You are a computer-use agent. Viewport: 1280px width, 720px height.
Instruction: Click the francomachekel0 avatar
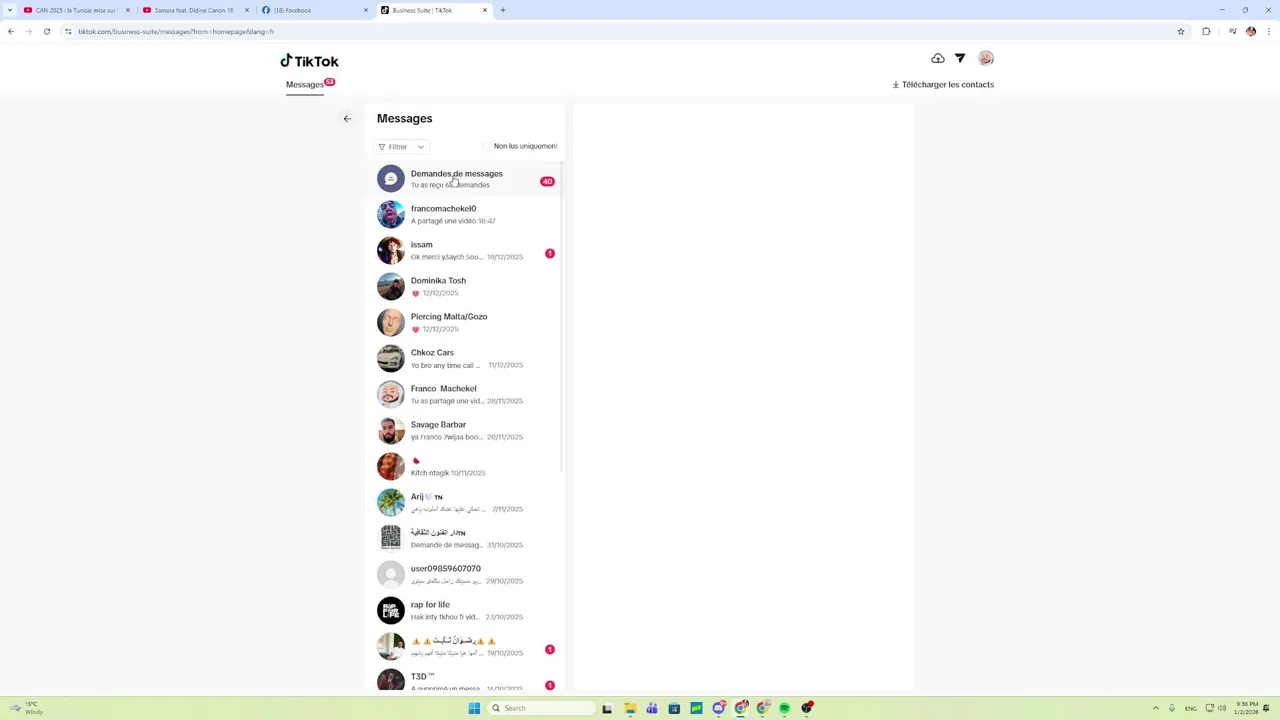[391, 214]
